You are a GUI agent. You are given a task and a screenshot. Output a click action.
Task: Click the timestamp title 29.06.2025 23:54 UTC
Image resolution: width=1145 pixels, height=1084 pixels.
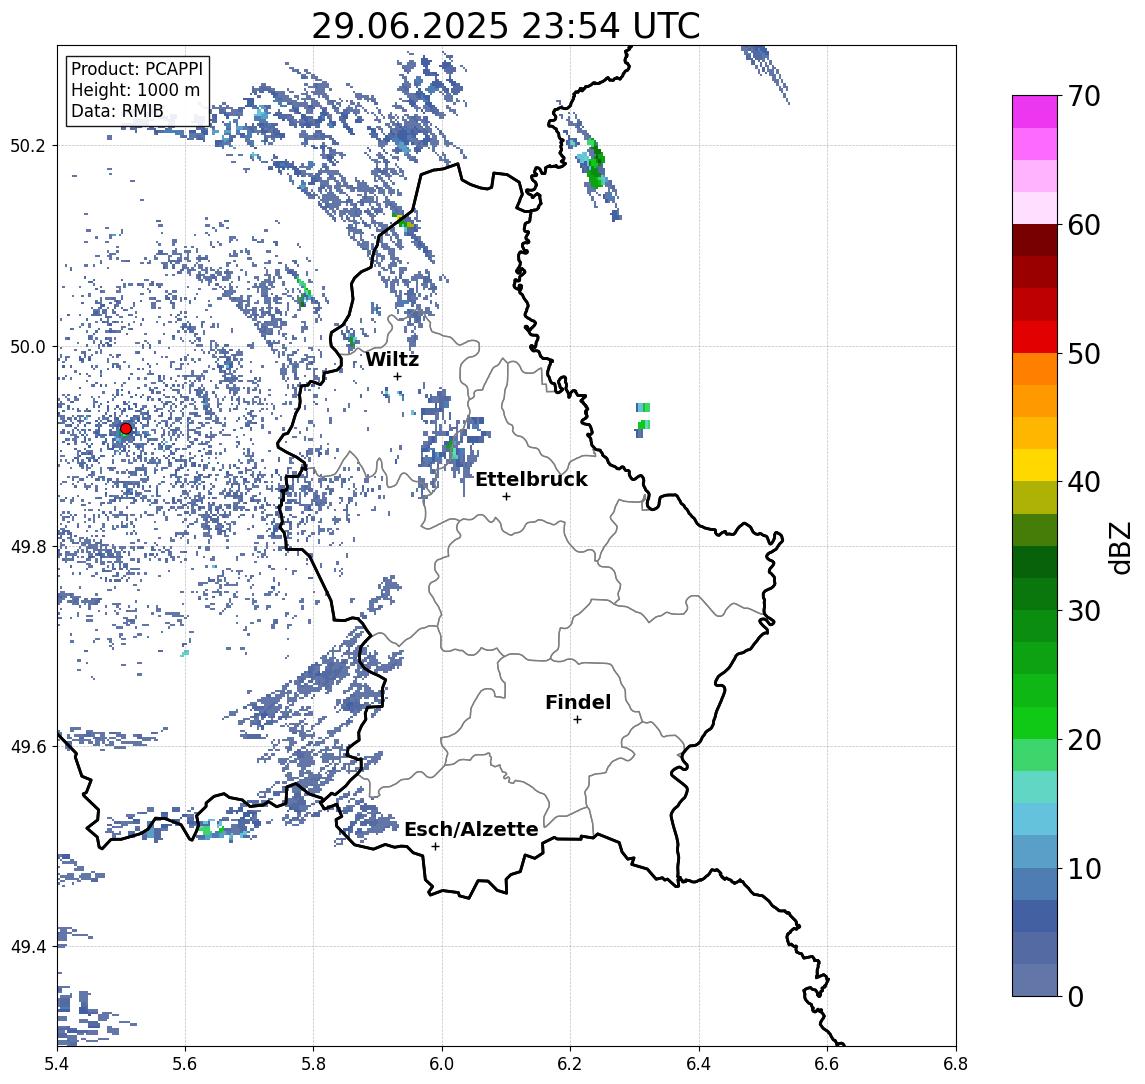(506, 26)
